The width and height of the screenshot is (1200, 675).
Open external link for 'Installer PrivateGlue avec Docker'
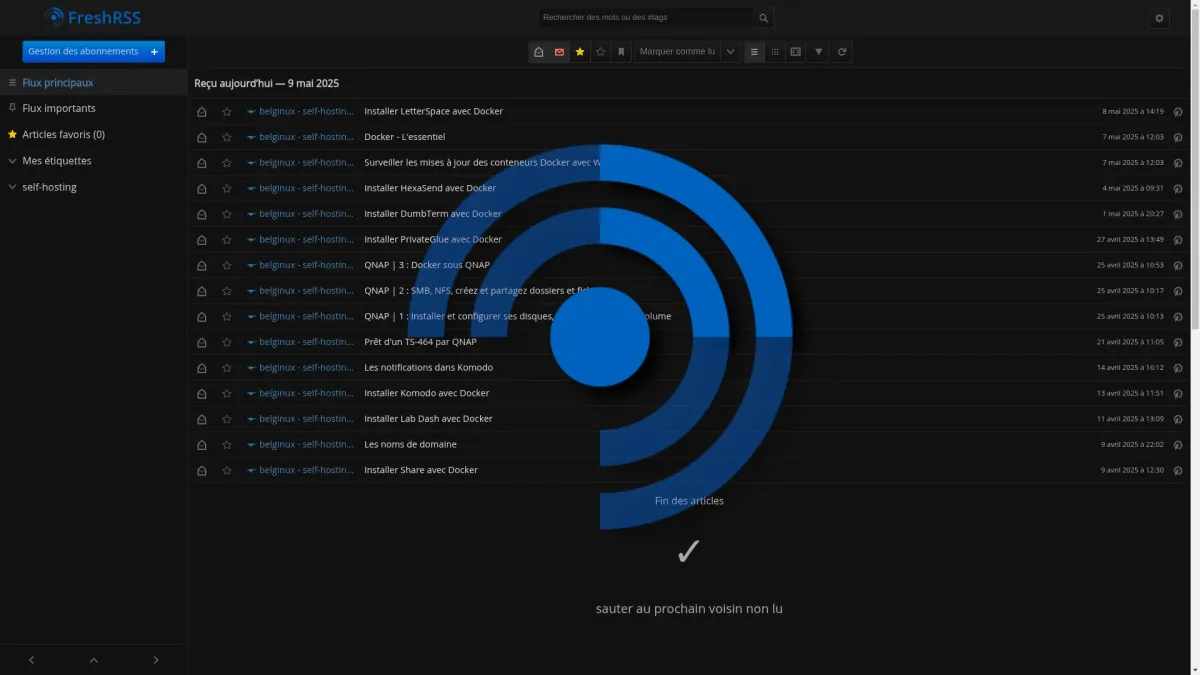(1178, 240)
